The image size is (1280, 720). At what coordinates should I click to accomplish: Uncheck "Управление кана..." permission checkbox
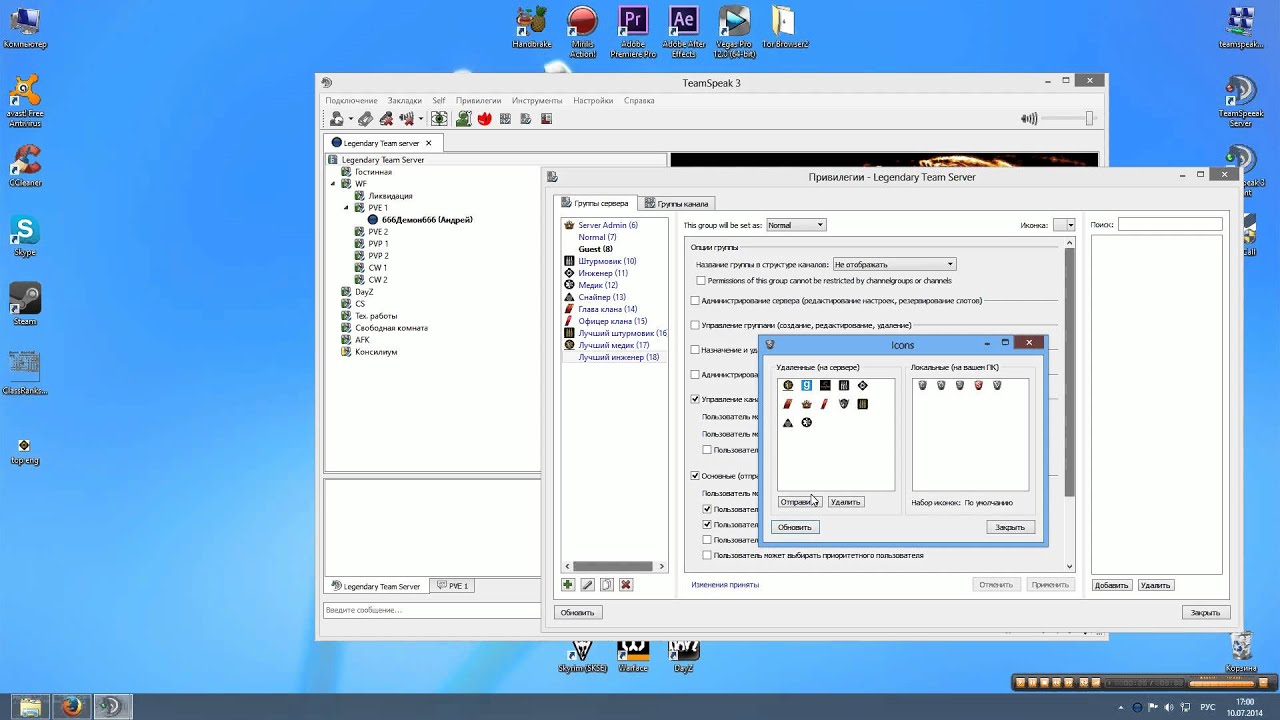[695, 399]
